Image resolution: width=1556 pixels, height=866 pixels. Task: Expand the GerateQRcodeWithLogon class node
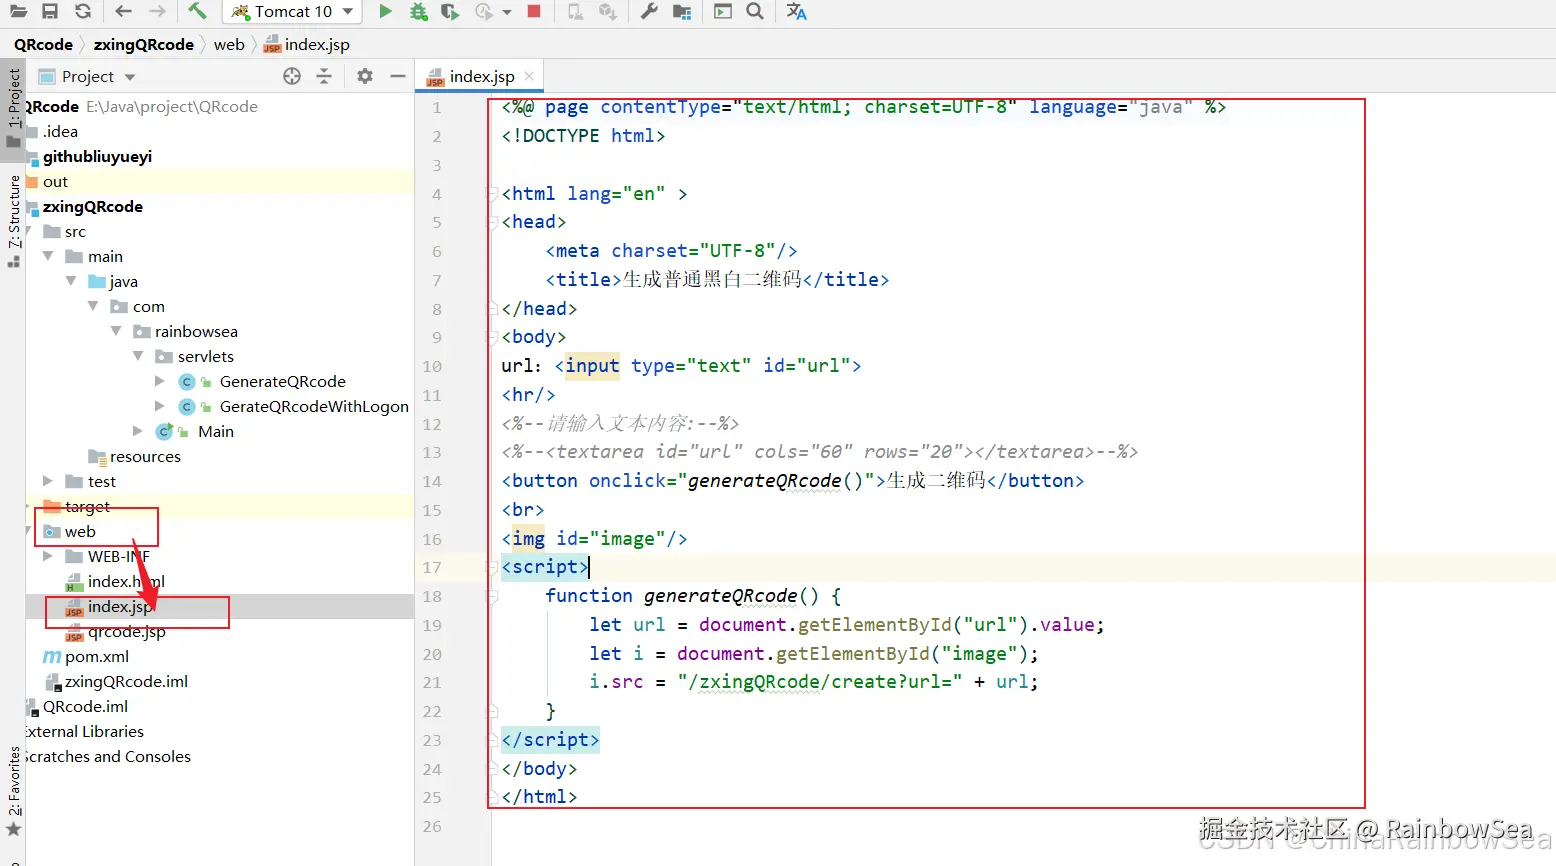(x=160, y=406)
